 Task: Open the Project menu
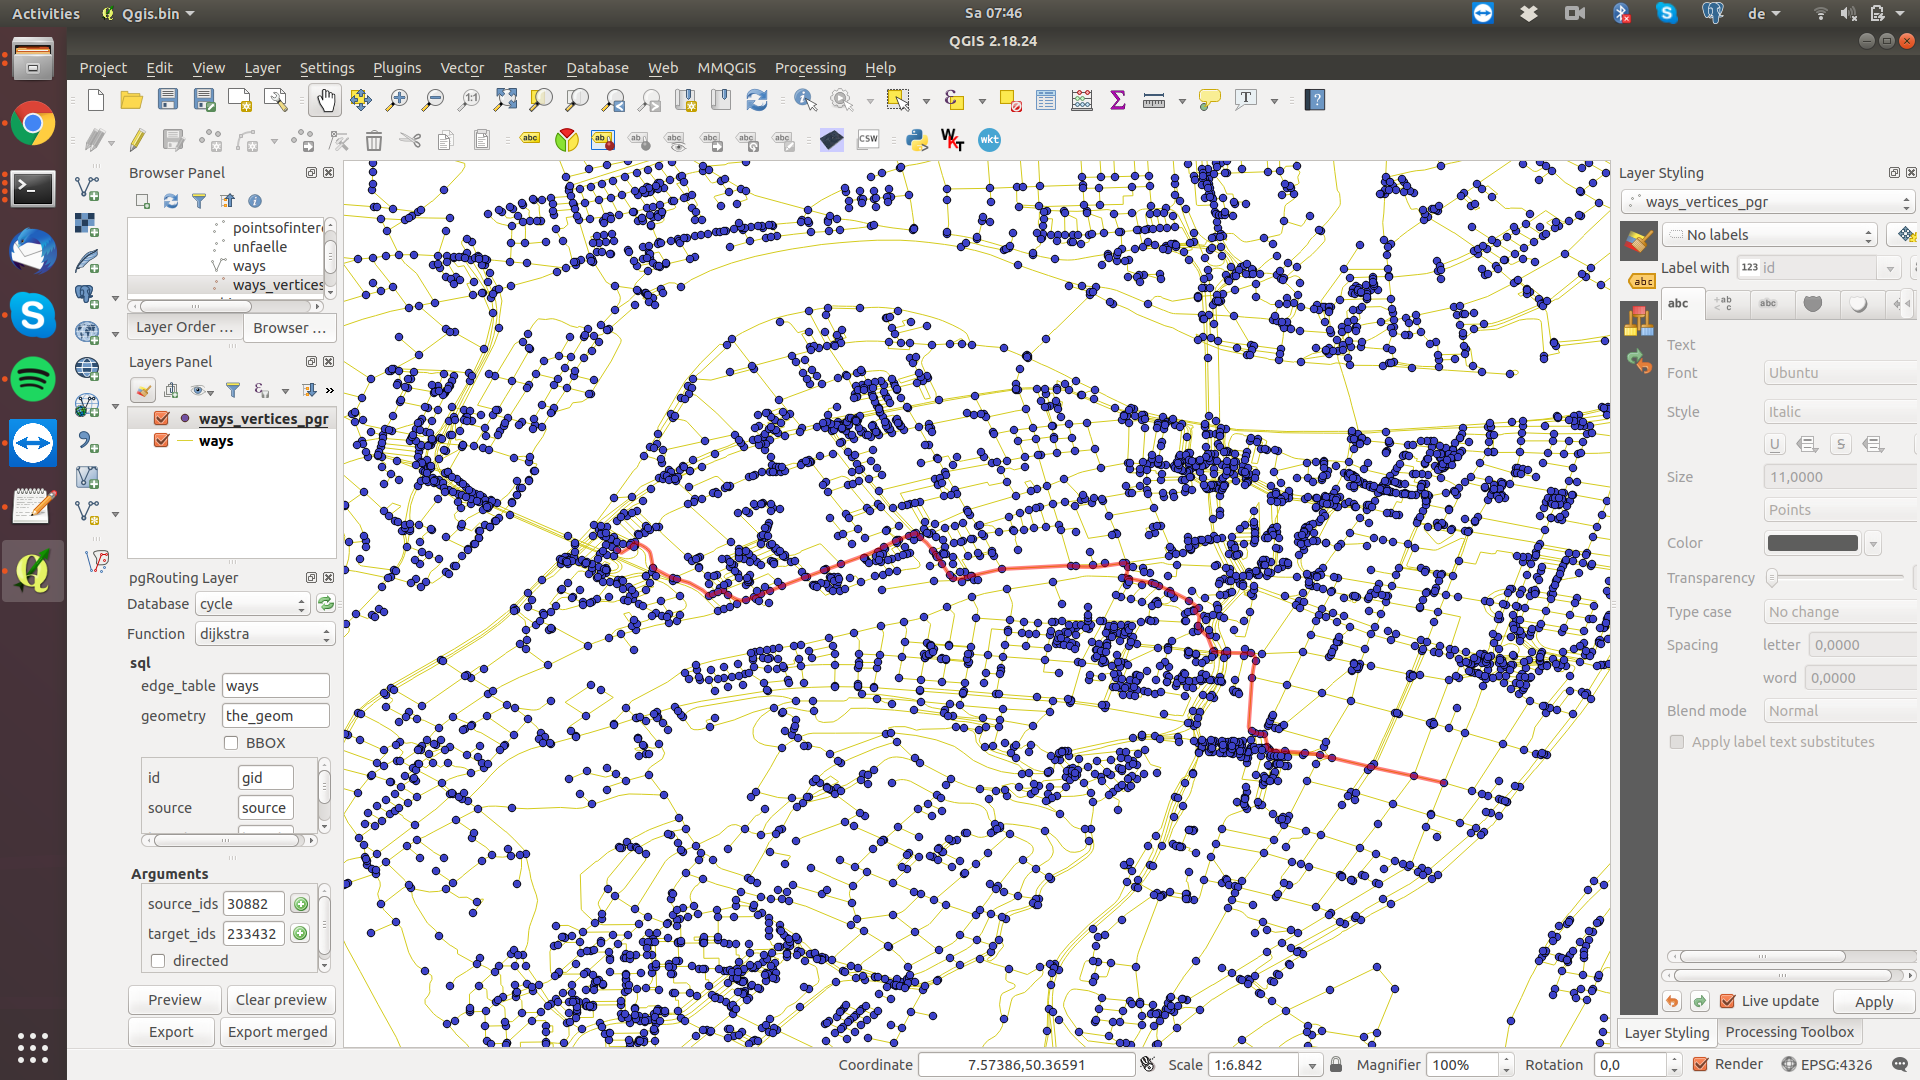(x=103, y=68)
